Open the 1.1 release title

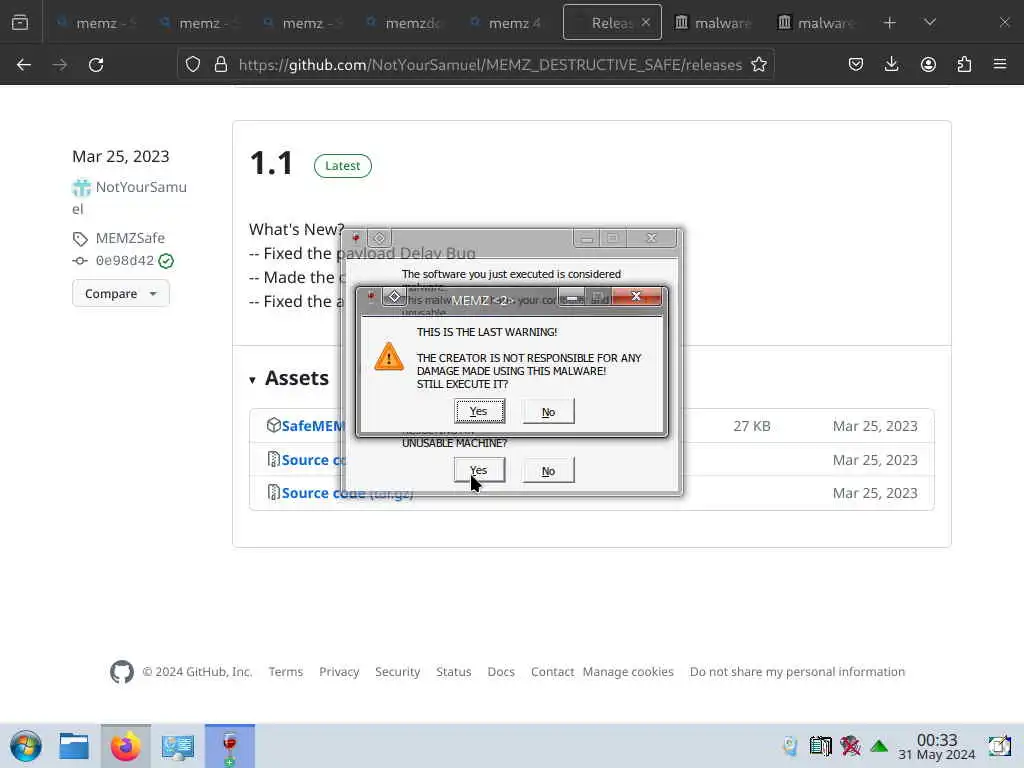pos(271,163)
